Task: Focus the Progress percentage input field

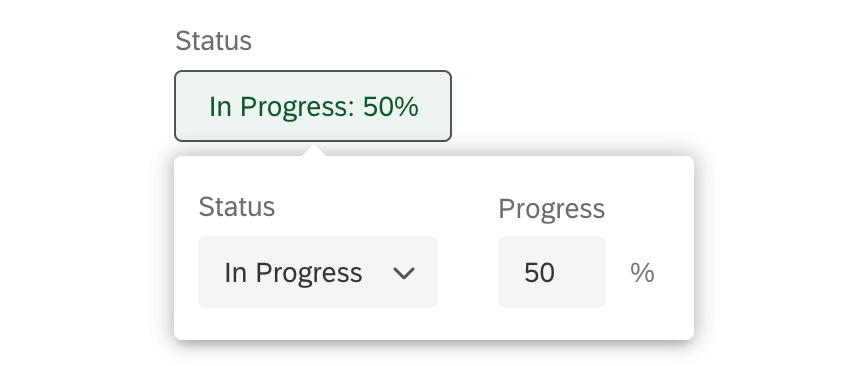Action: click(x=552, y=272)
